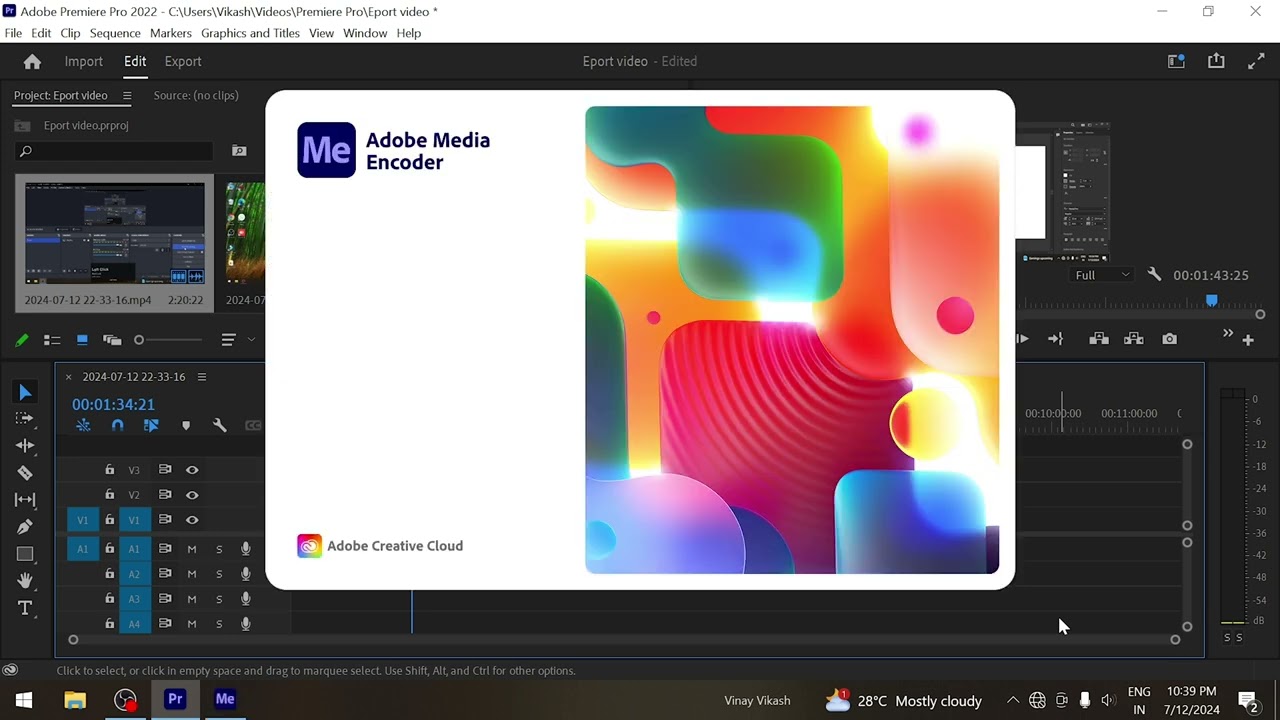Toggle track lock for V3
The image size is (1280, 720).
[110, 470]
